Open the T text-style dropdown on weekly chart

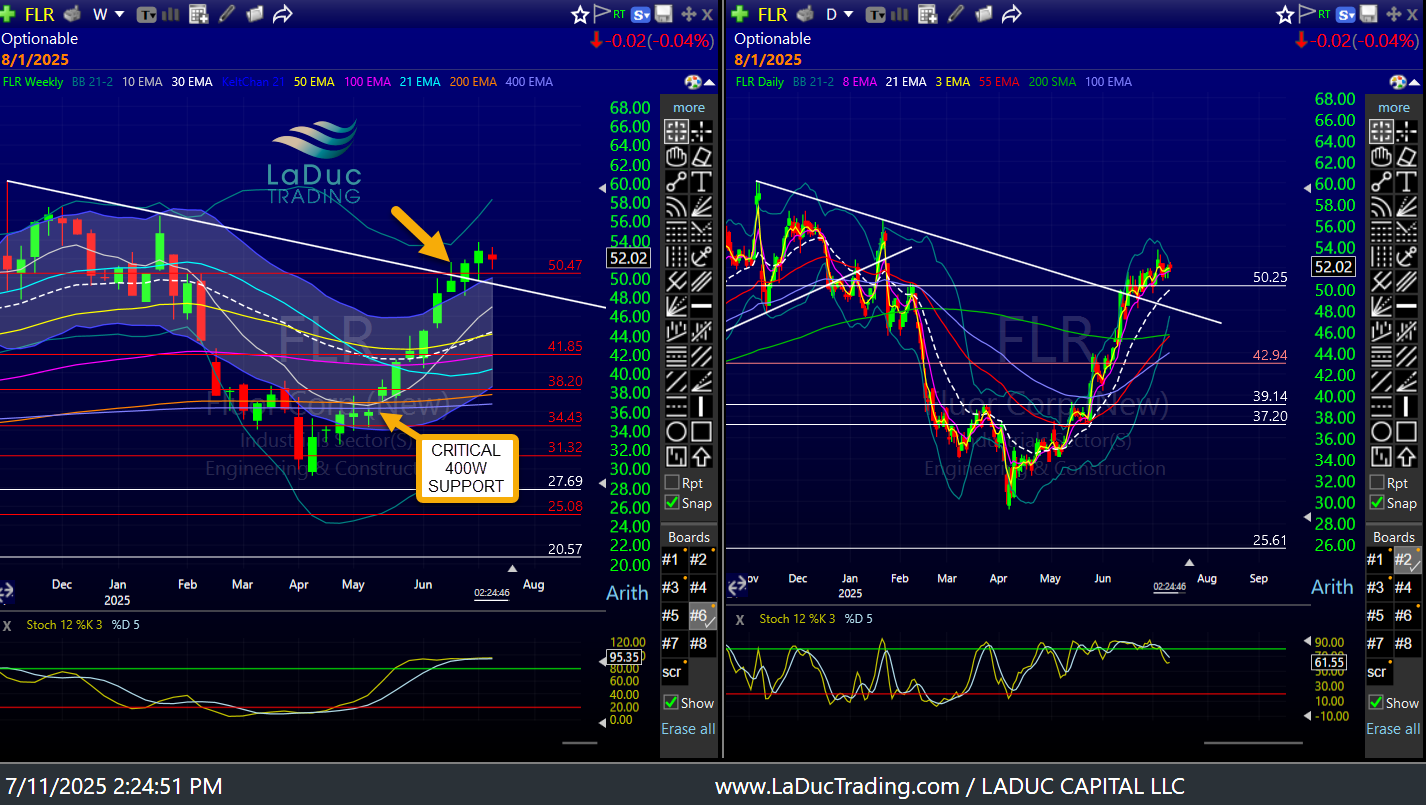(147, 14)
